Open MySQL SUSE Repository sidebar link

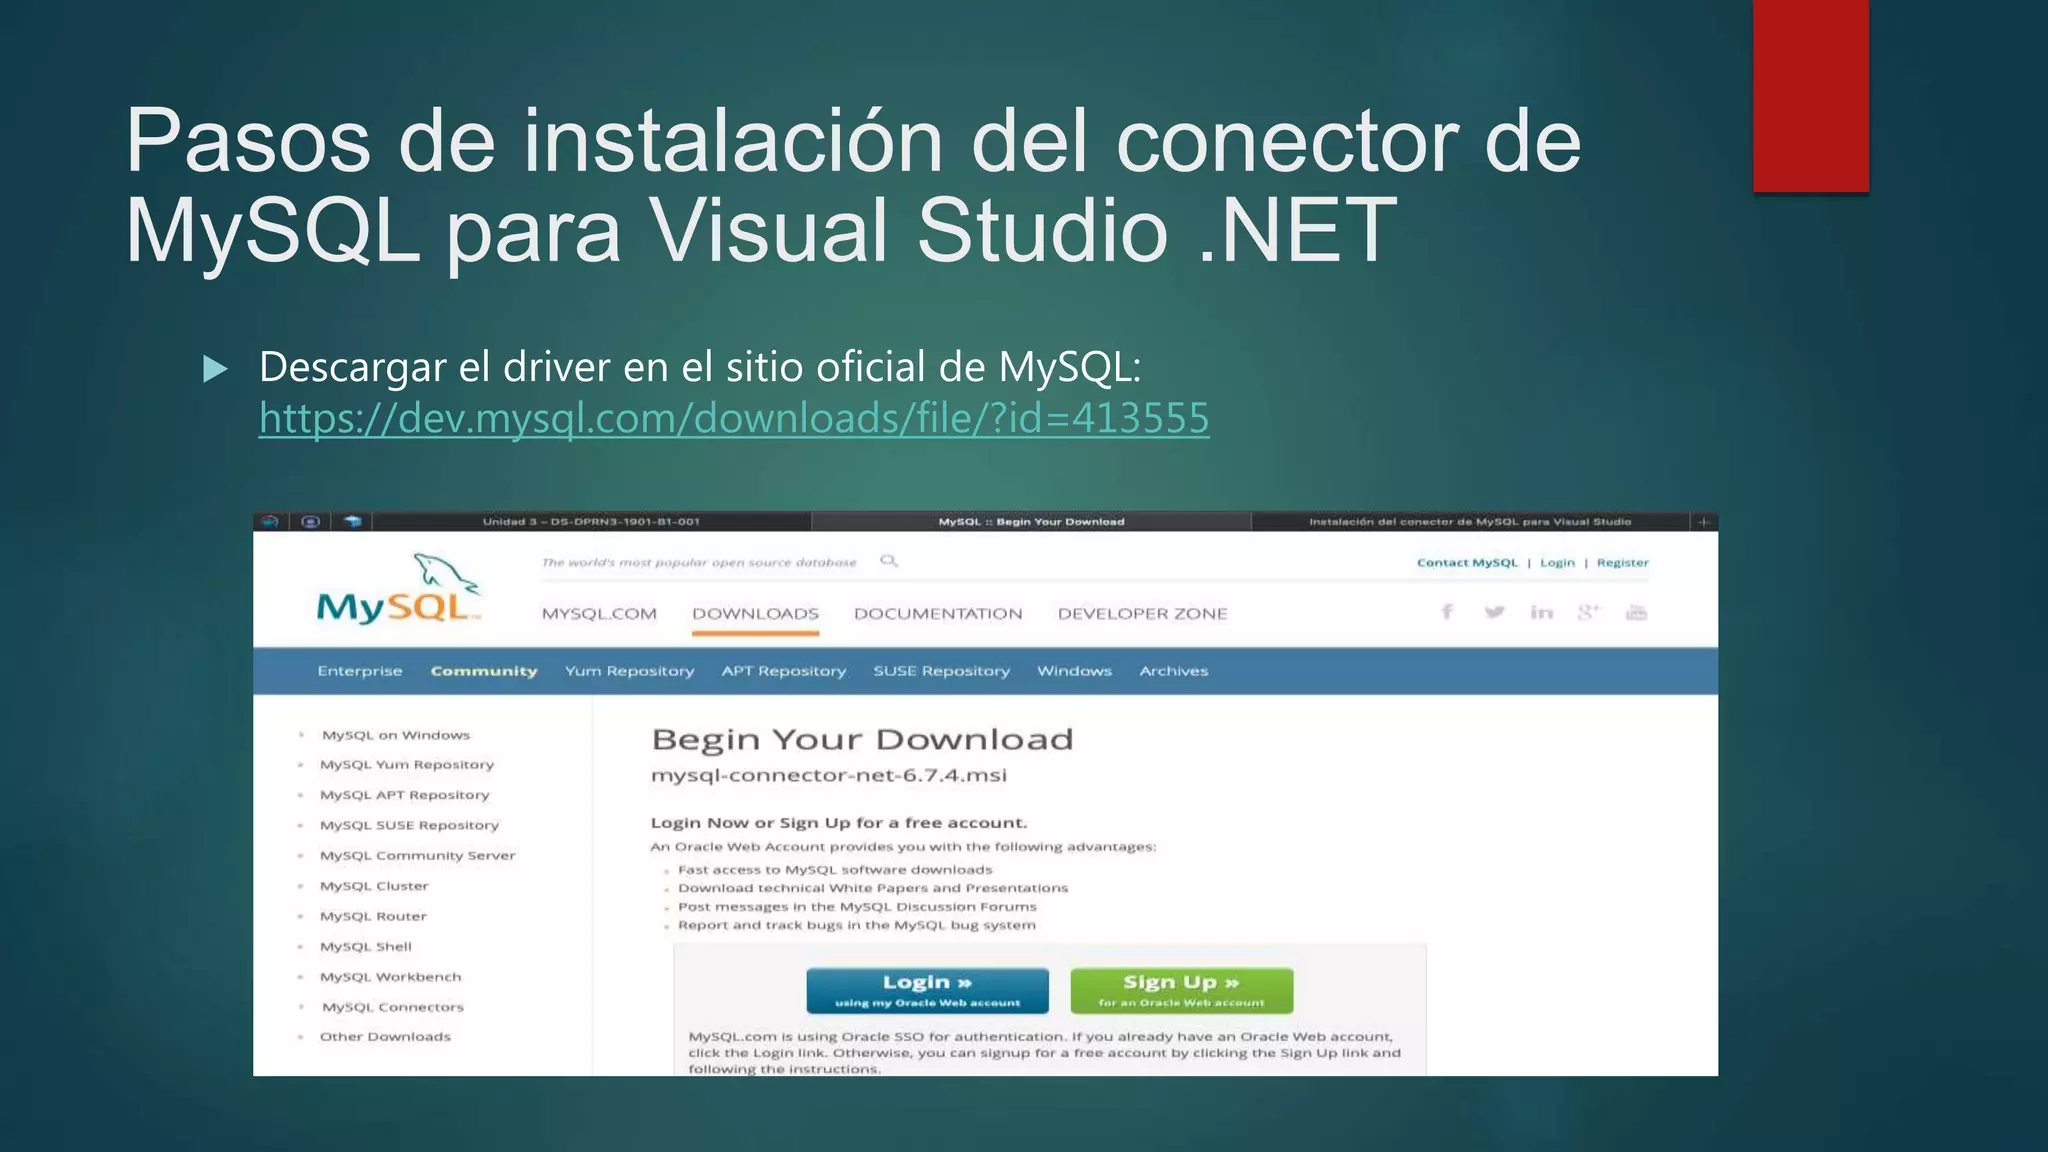tap(409, 825)
